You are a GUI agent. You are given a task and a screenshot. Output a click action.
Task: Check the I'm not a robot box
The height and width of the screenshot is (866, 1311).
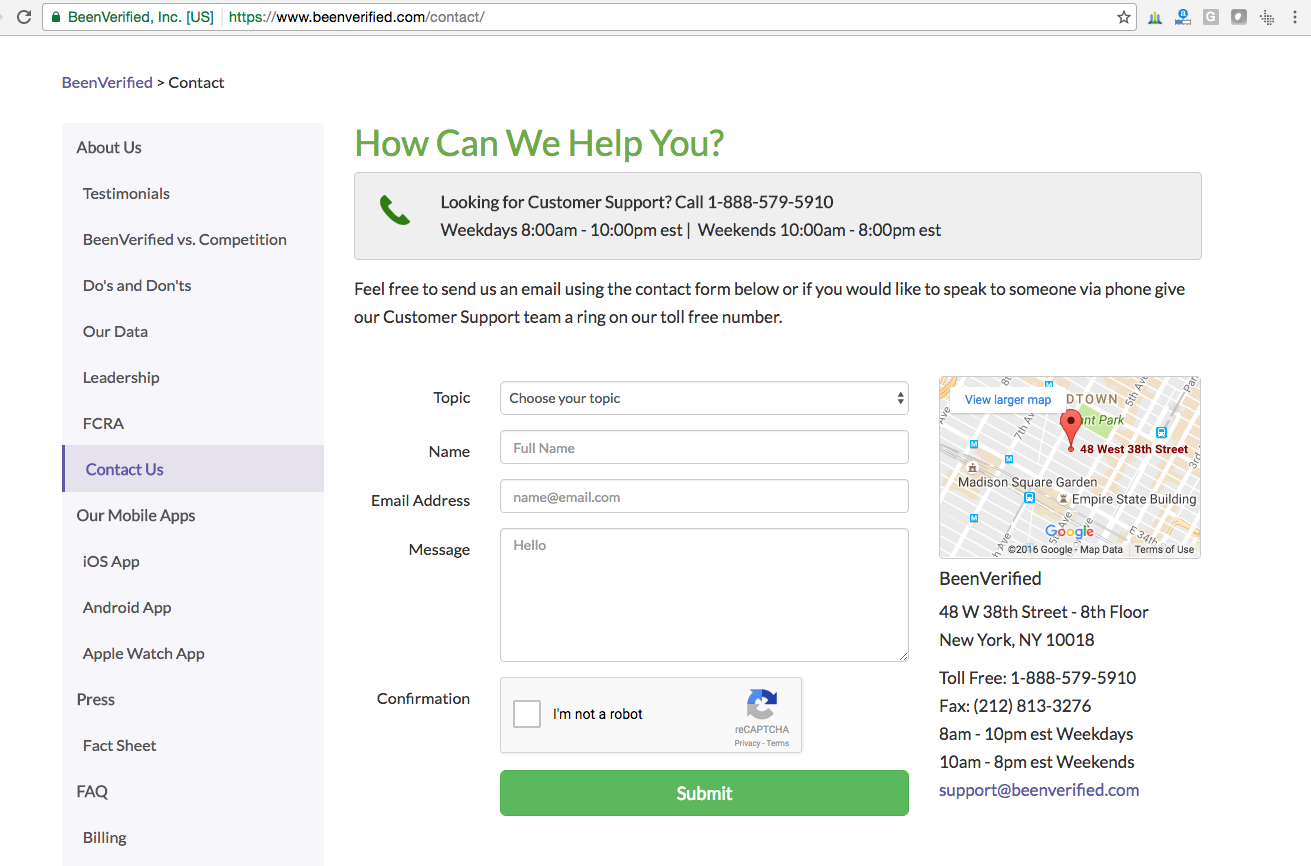[x=527, y=714]
